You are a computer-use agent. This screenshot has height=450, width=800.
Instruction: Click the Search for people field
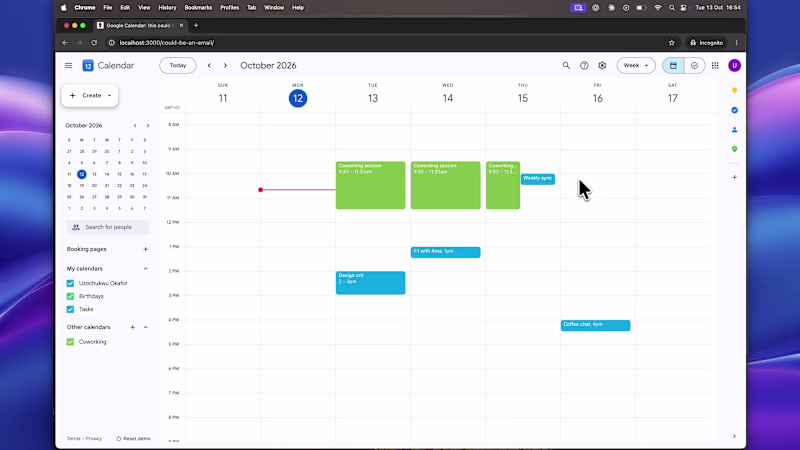(108, 227)
